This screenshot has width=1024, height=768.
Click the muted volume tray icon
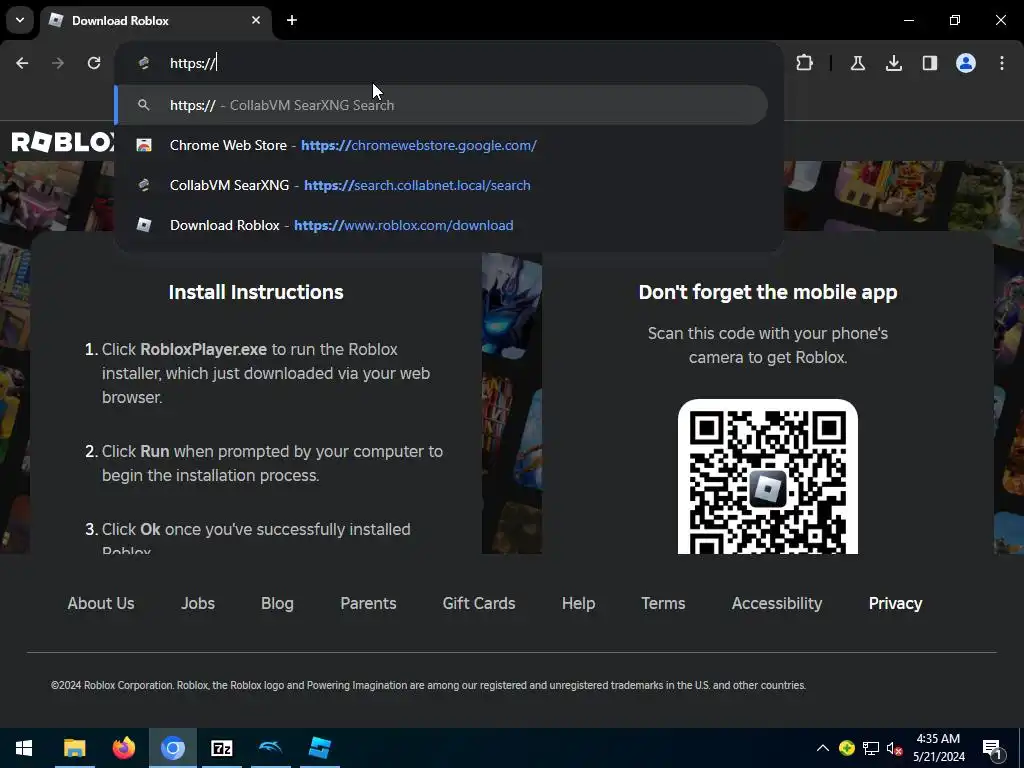point(895,748)
